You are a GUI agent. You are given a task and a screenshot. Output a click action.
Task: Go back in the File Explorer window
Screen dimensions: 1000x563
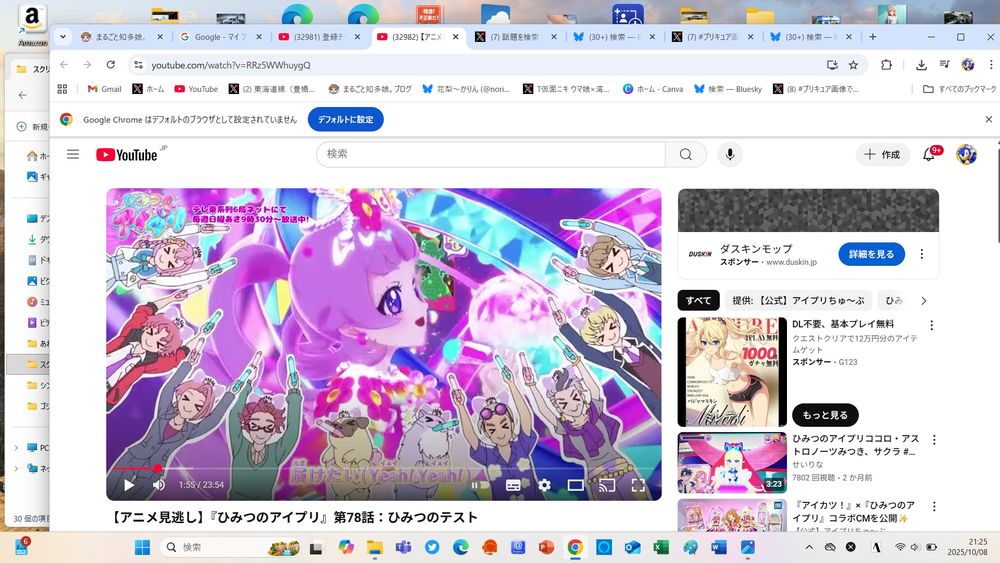click(23, 96)
